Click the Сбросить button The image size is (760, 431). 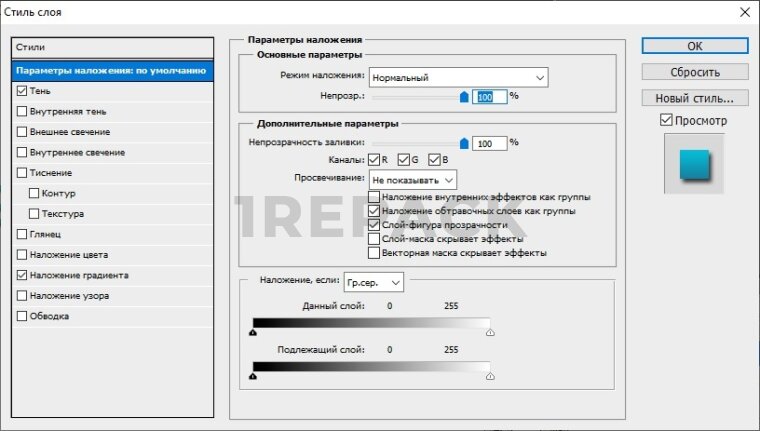click(694, 72)
